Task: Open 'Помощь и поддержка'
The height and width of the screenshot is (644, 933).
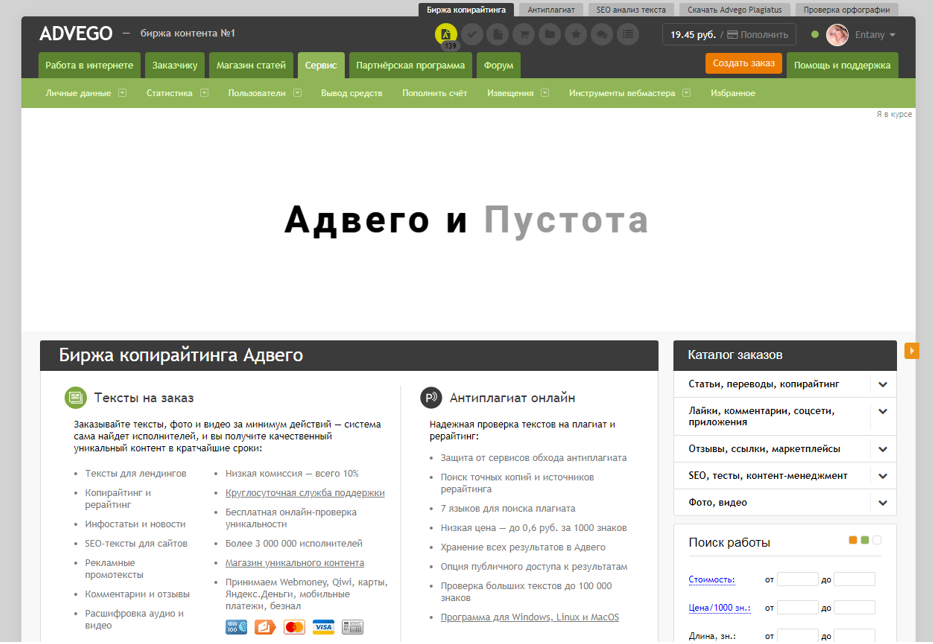Action: pyautogui.click(x=842, y=65)
